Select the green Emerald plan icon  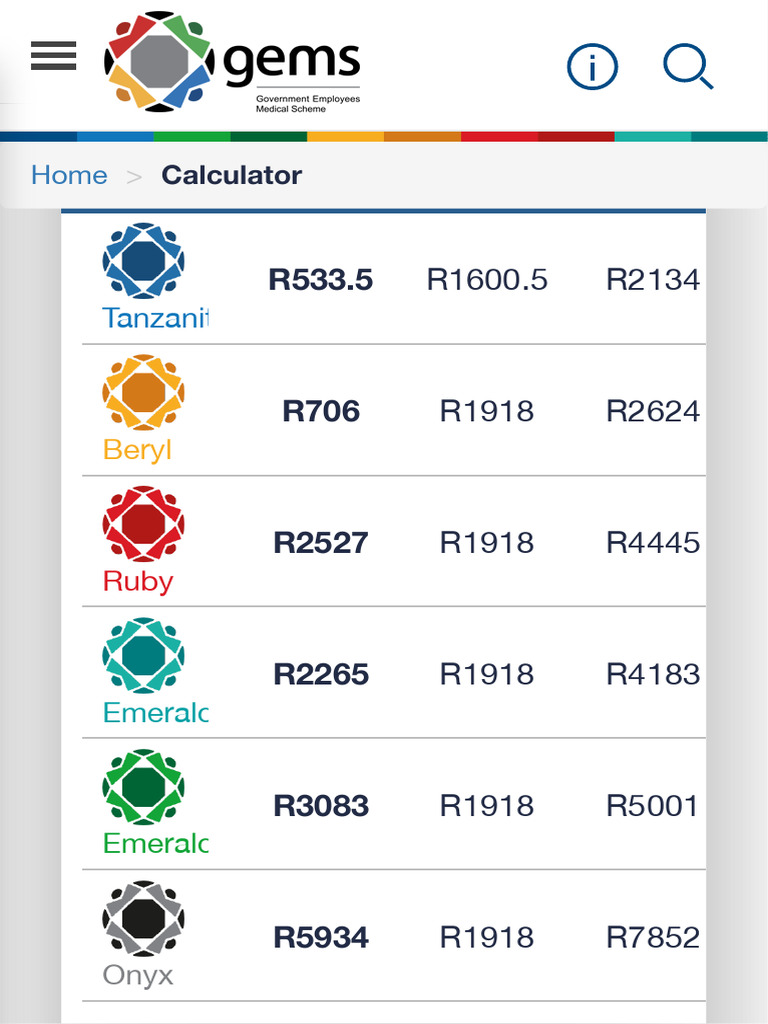144,786
